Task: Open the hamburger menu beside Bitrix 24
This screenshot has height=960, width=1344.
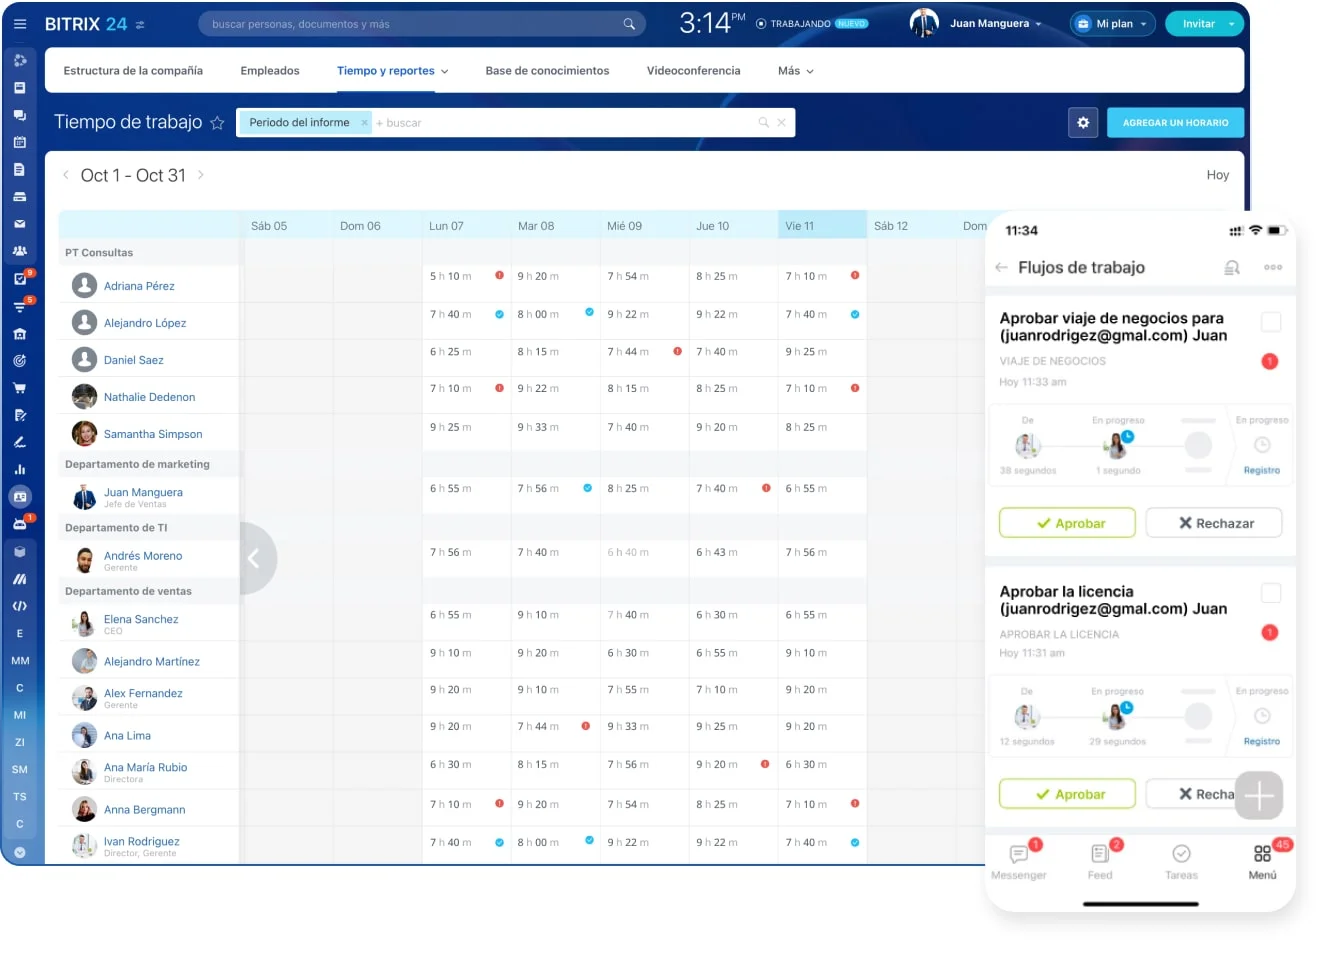Action: coord(20,24)
